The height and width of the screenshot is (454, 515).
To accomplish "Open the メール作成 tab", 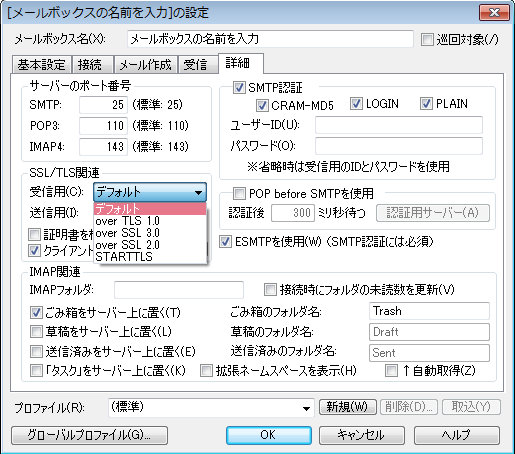I will point(145,64).
